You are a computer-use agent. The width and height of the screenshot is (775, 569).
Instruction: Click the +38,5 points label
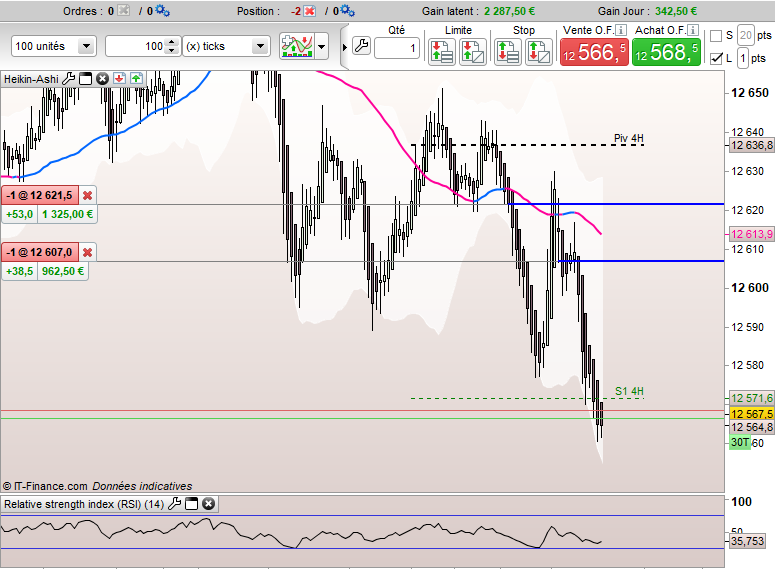[20, 271]
